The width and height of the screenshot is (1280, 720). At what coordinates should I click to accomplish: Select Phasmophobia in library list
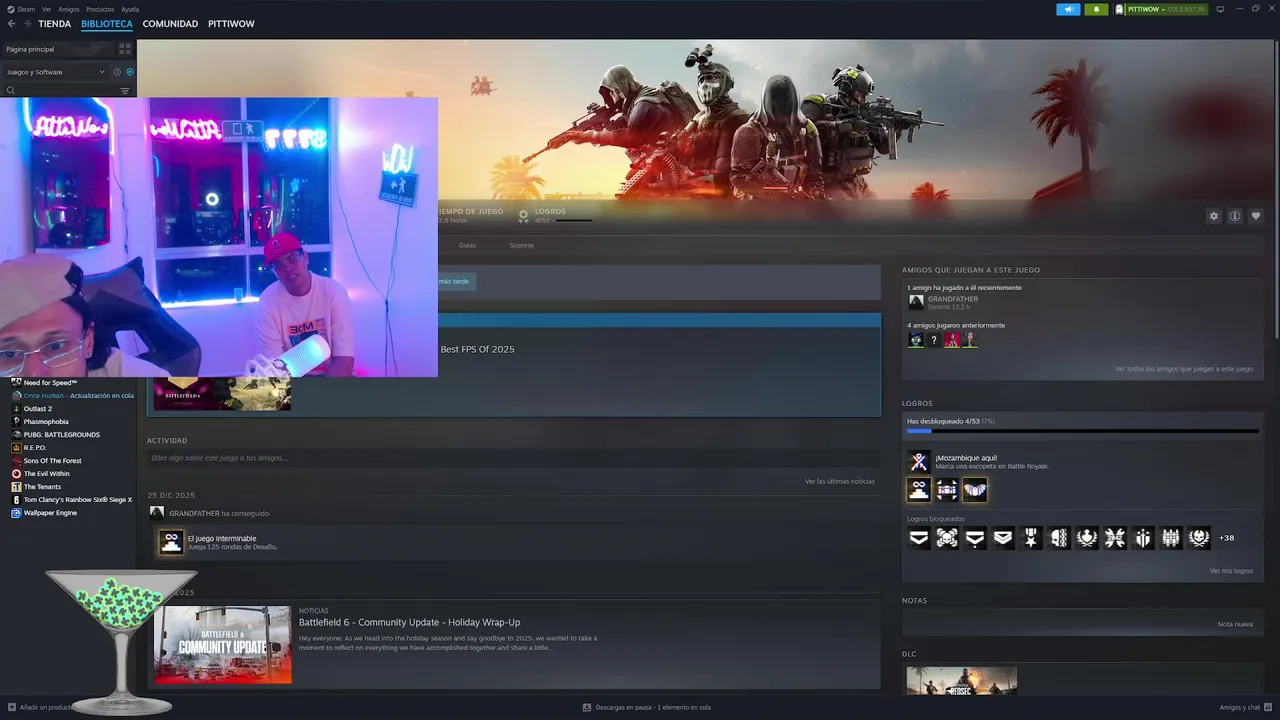[46, 422]
